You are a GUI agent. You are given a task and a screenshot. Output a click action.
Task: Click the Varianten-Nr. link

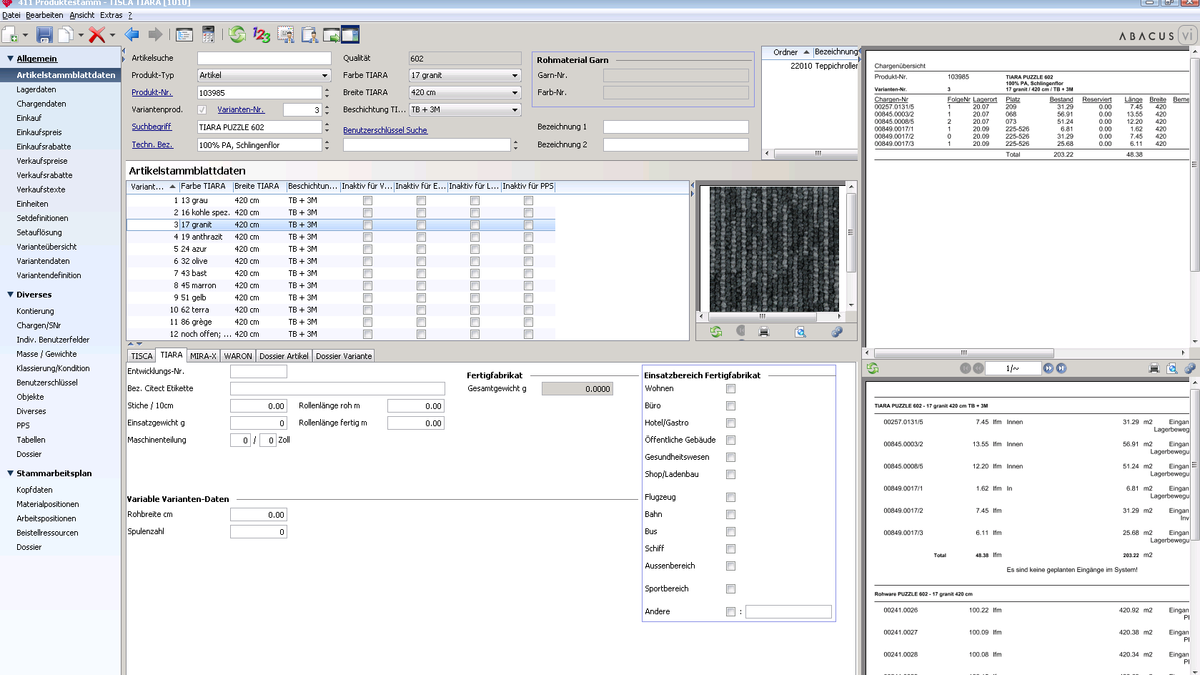(x=241, y=109)
